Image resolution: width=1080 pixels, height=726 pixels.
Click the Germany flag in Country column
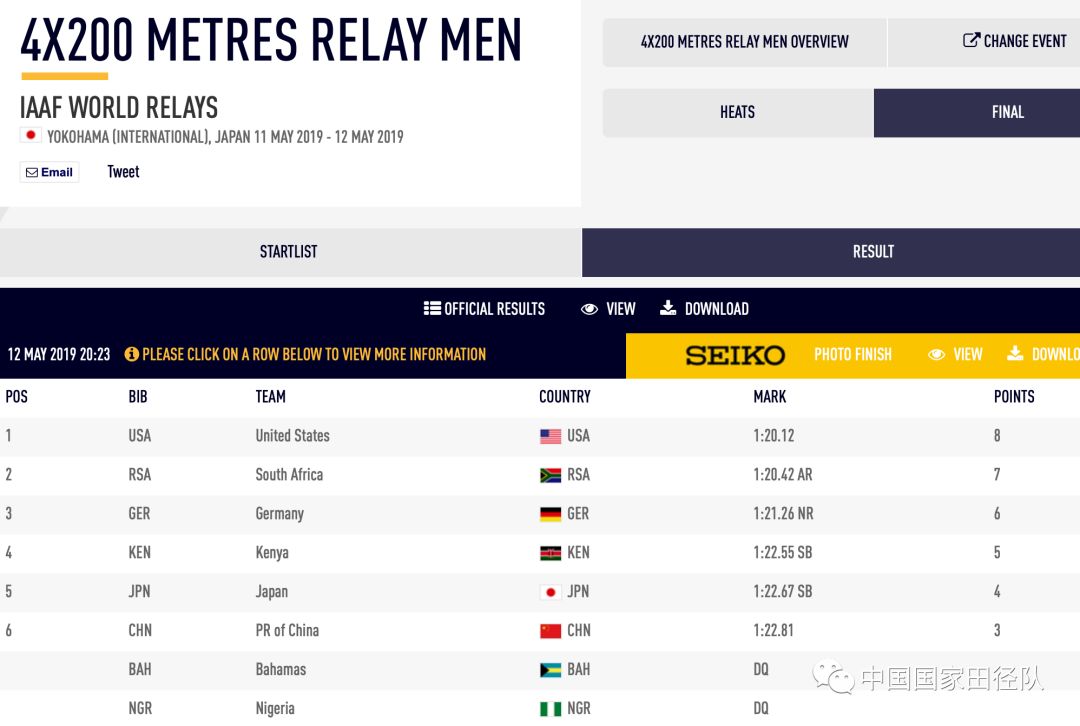point(550,514)
